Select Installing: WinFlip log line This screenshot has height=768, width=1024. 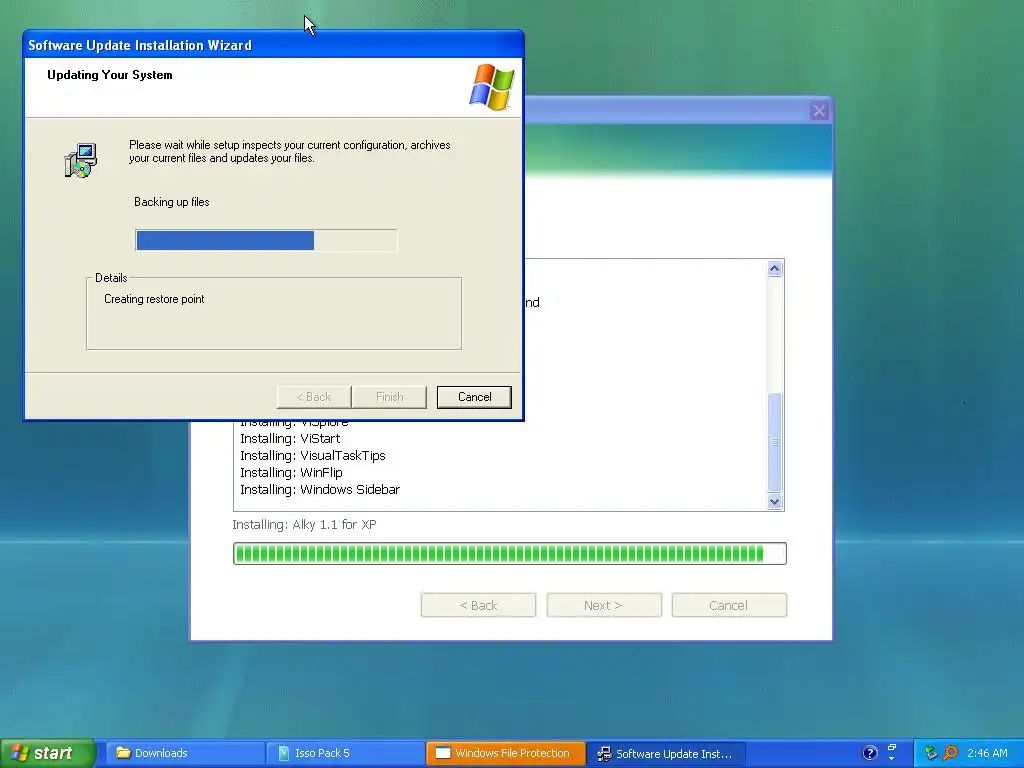coord(291,472)
